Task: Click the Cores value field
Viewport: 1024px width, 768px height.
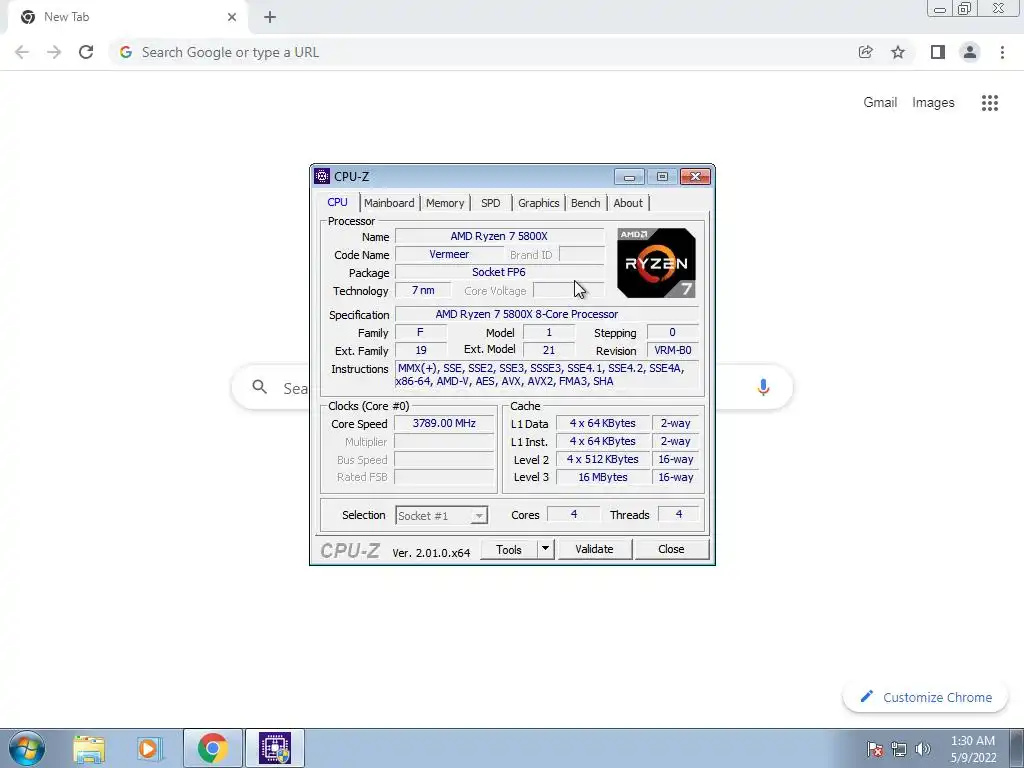Action: [573, 515]
